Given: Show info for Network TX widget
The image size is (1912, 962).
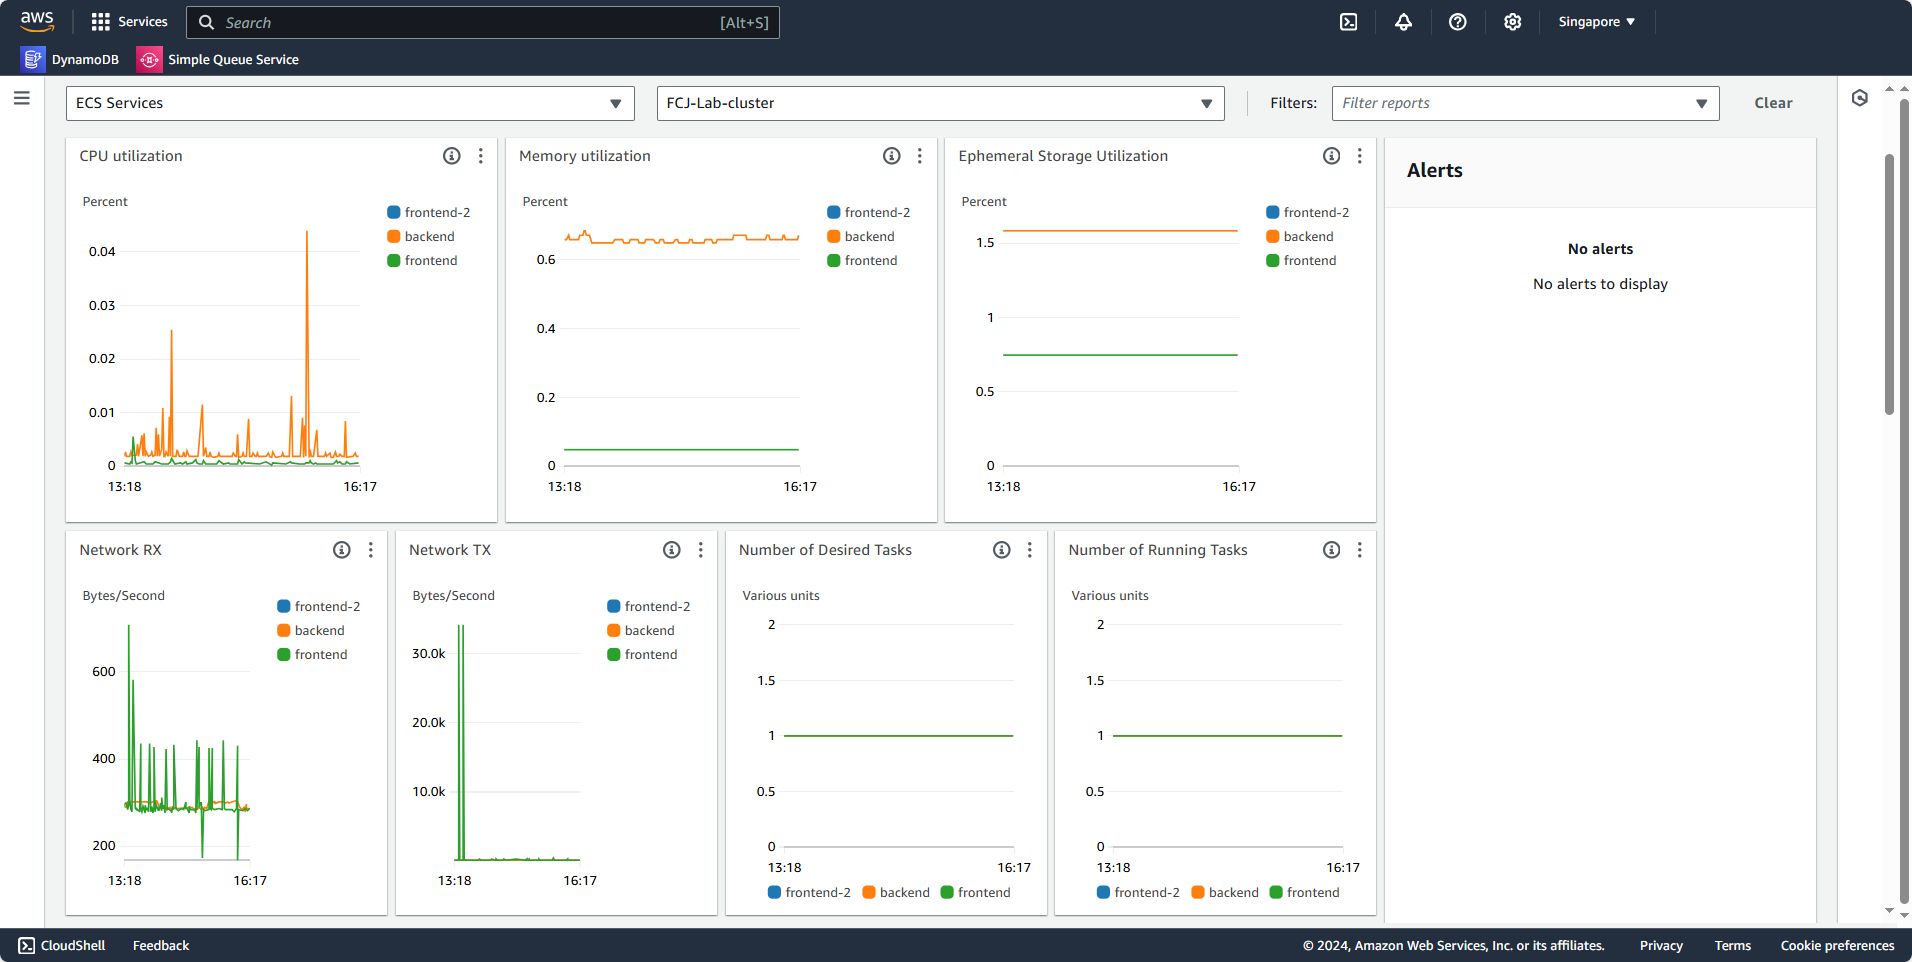Looking at the screenshot, I should pyautogui.click(x=672, y=550).
